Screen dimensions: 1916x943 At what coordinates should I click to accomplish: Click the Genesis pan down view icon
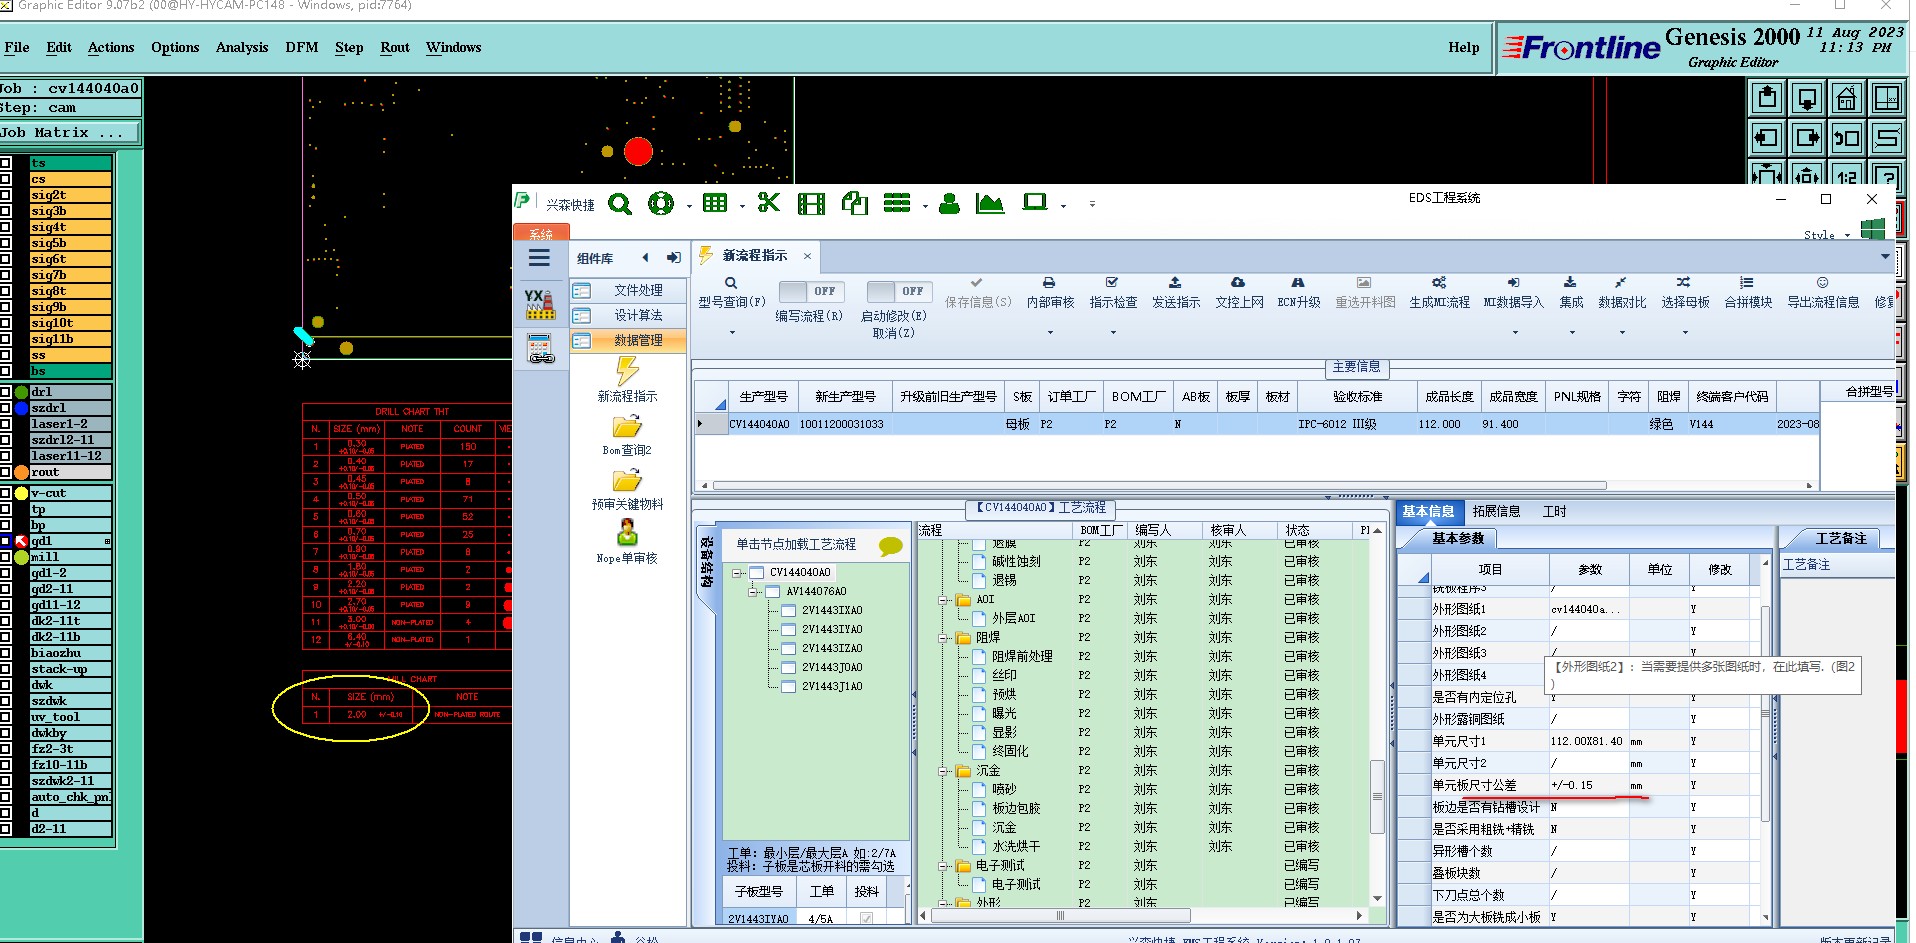1807,98
